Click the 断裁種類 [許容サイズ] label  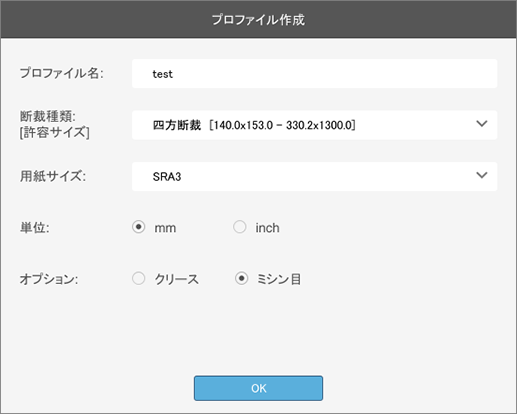[x=55, y=124]
